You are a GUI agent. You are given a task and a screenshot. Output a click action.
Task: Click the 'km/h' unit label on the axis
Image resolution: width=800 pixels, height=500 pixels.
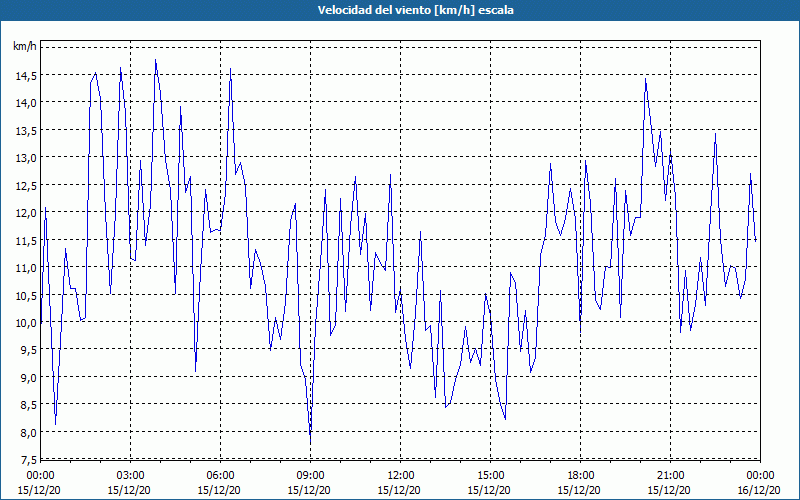pyautogui.click(x=25, y=47)
